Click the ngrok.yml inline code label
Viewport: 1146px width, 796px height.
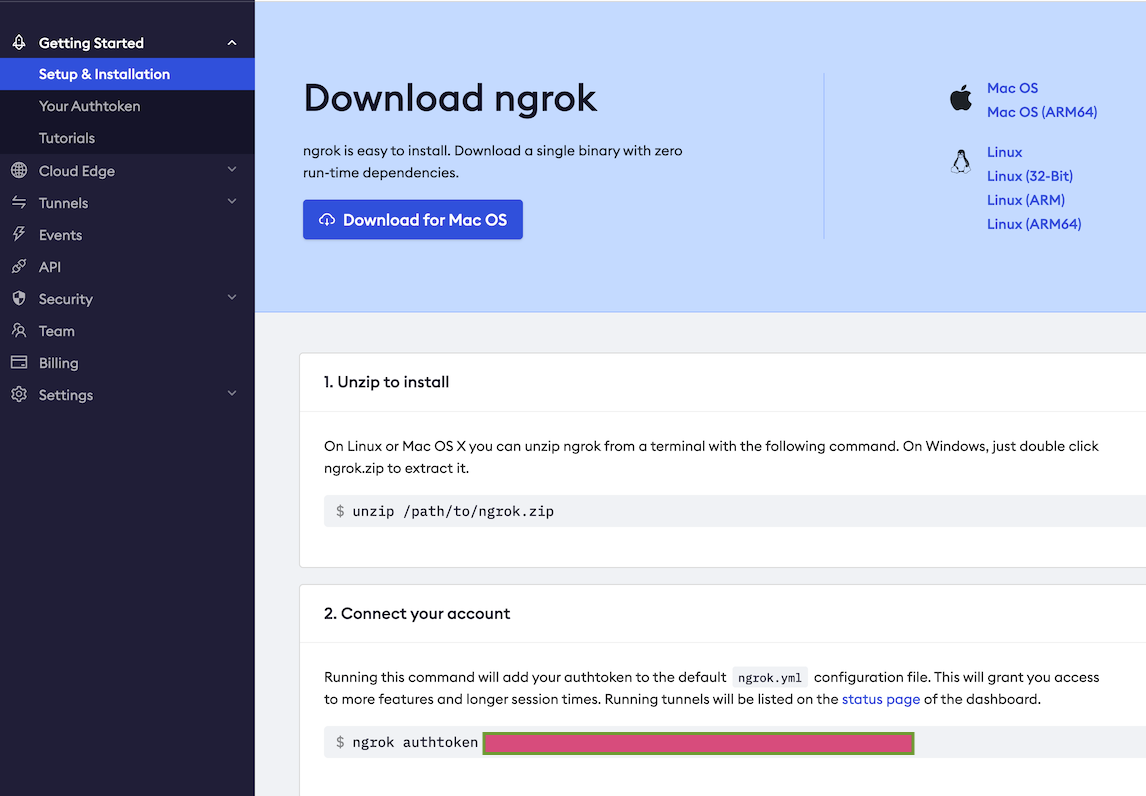point(770,678)
